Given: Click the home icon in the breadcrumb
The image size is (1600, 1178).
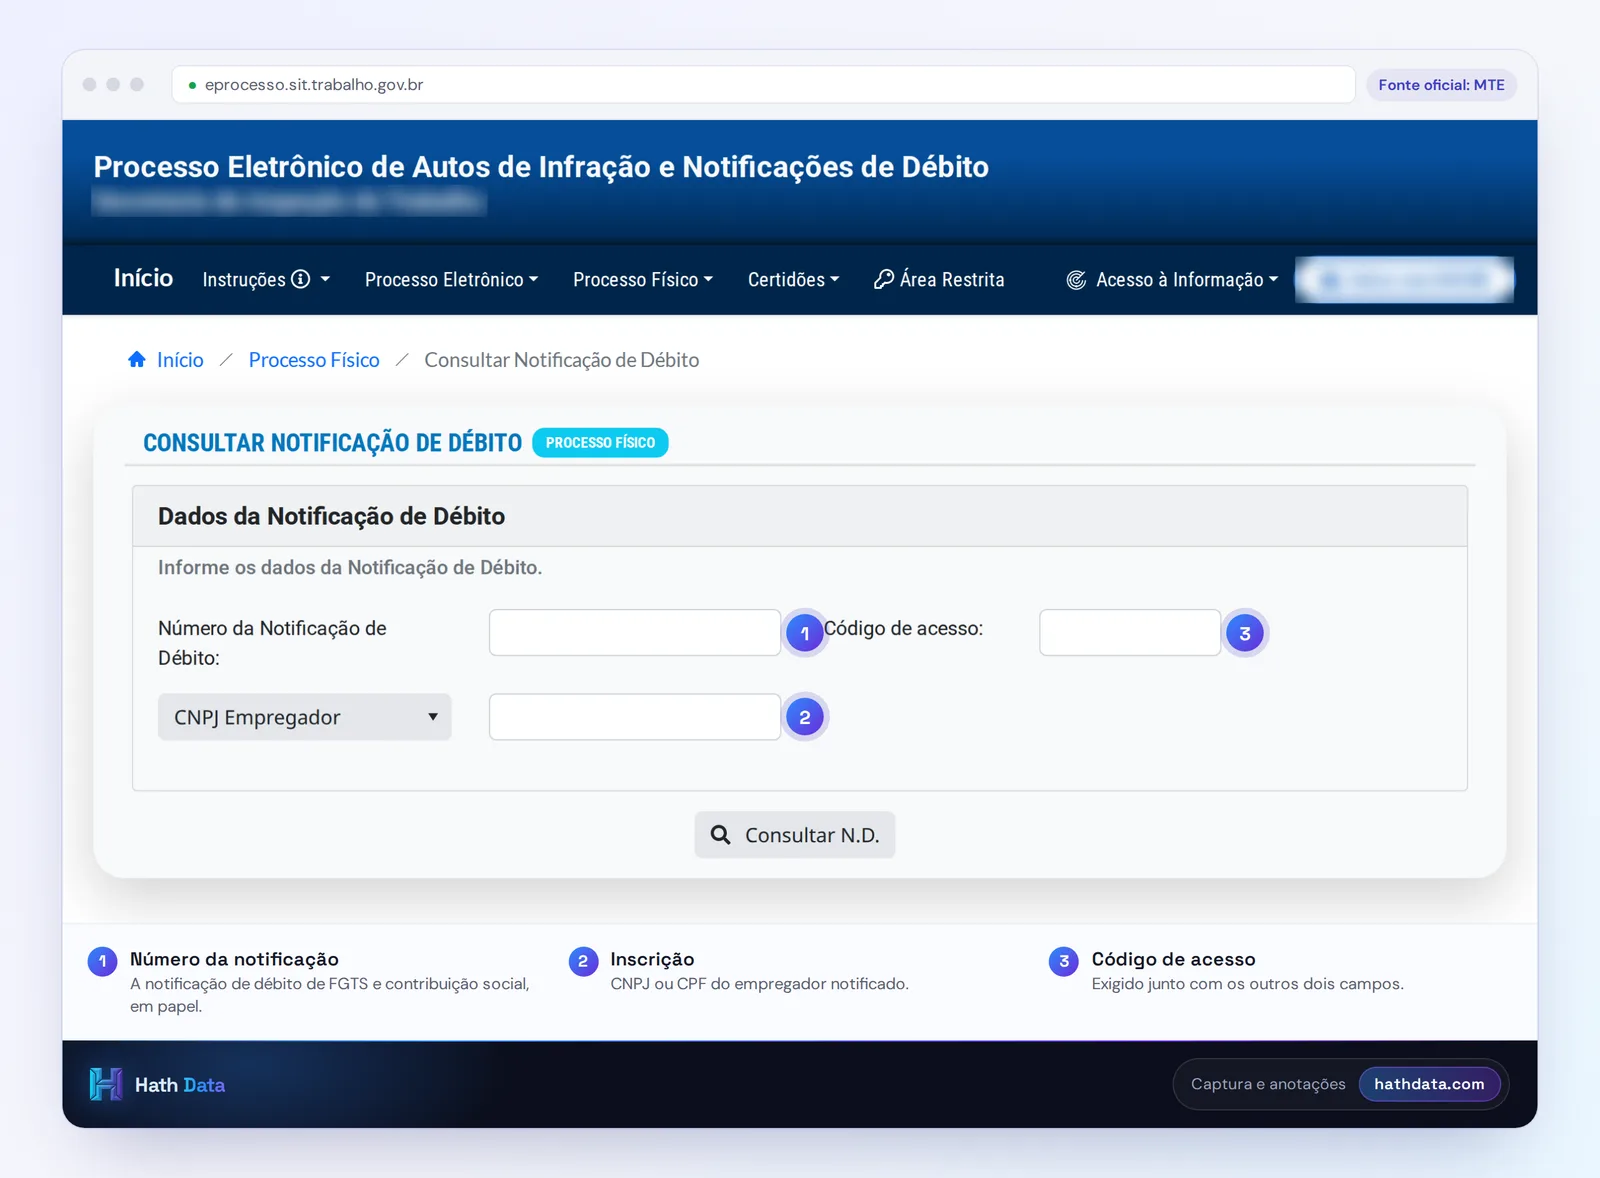Looking at the screenshot, I should tap(137, 359).
